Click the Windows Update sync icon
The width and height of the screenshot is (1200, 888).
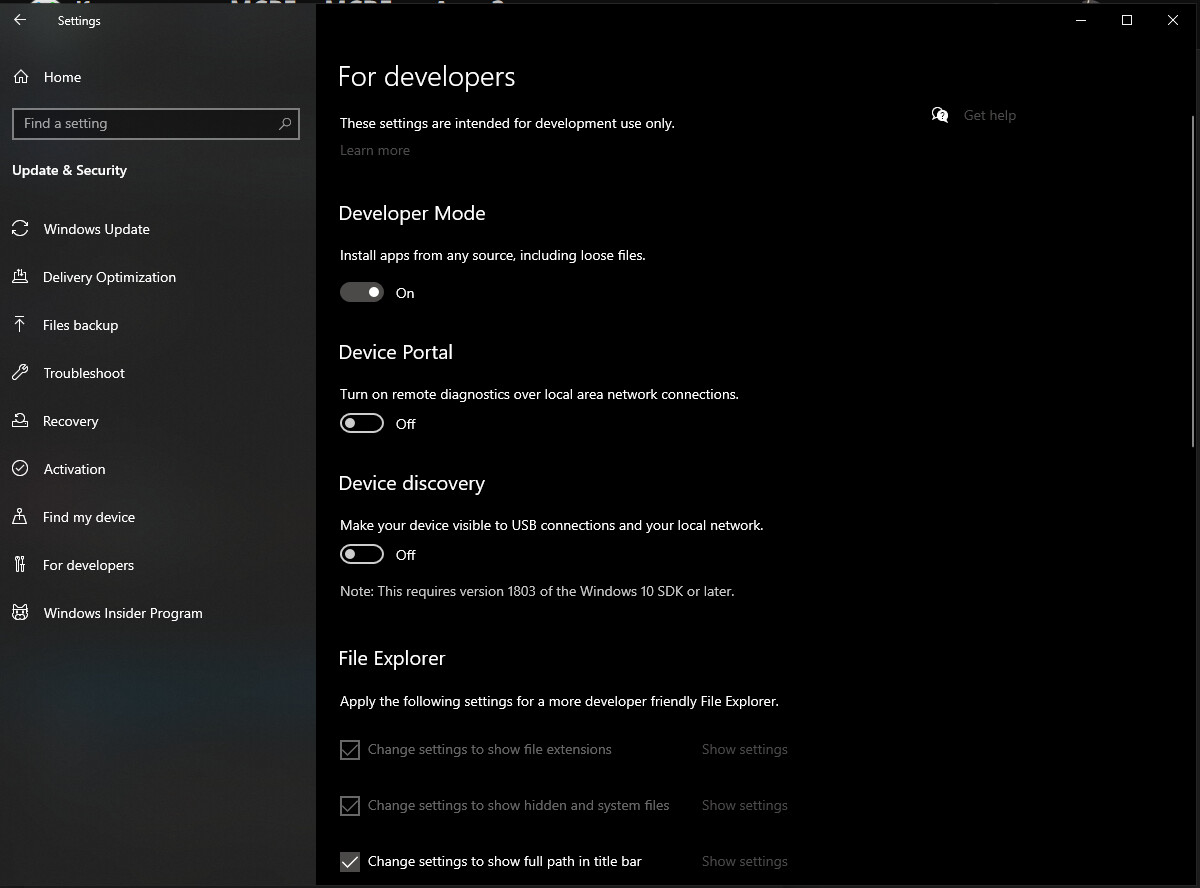tap(20, 229)
